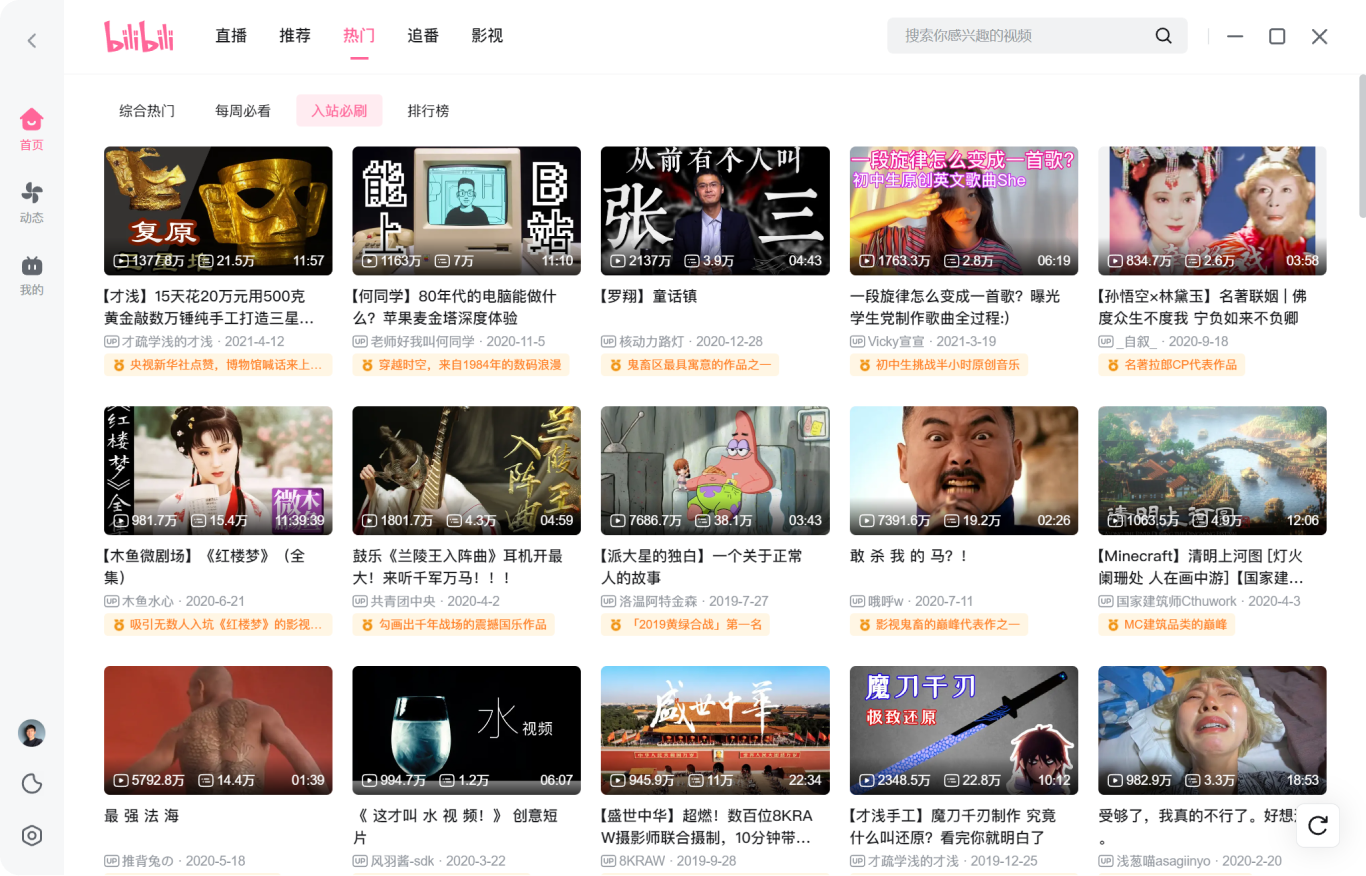This screenshot has width=1366, height=876.
Task: Enable night mode with the moon icon
Action: [x=31, y=784]
